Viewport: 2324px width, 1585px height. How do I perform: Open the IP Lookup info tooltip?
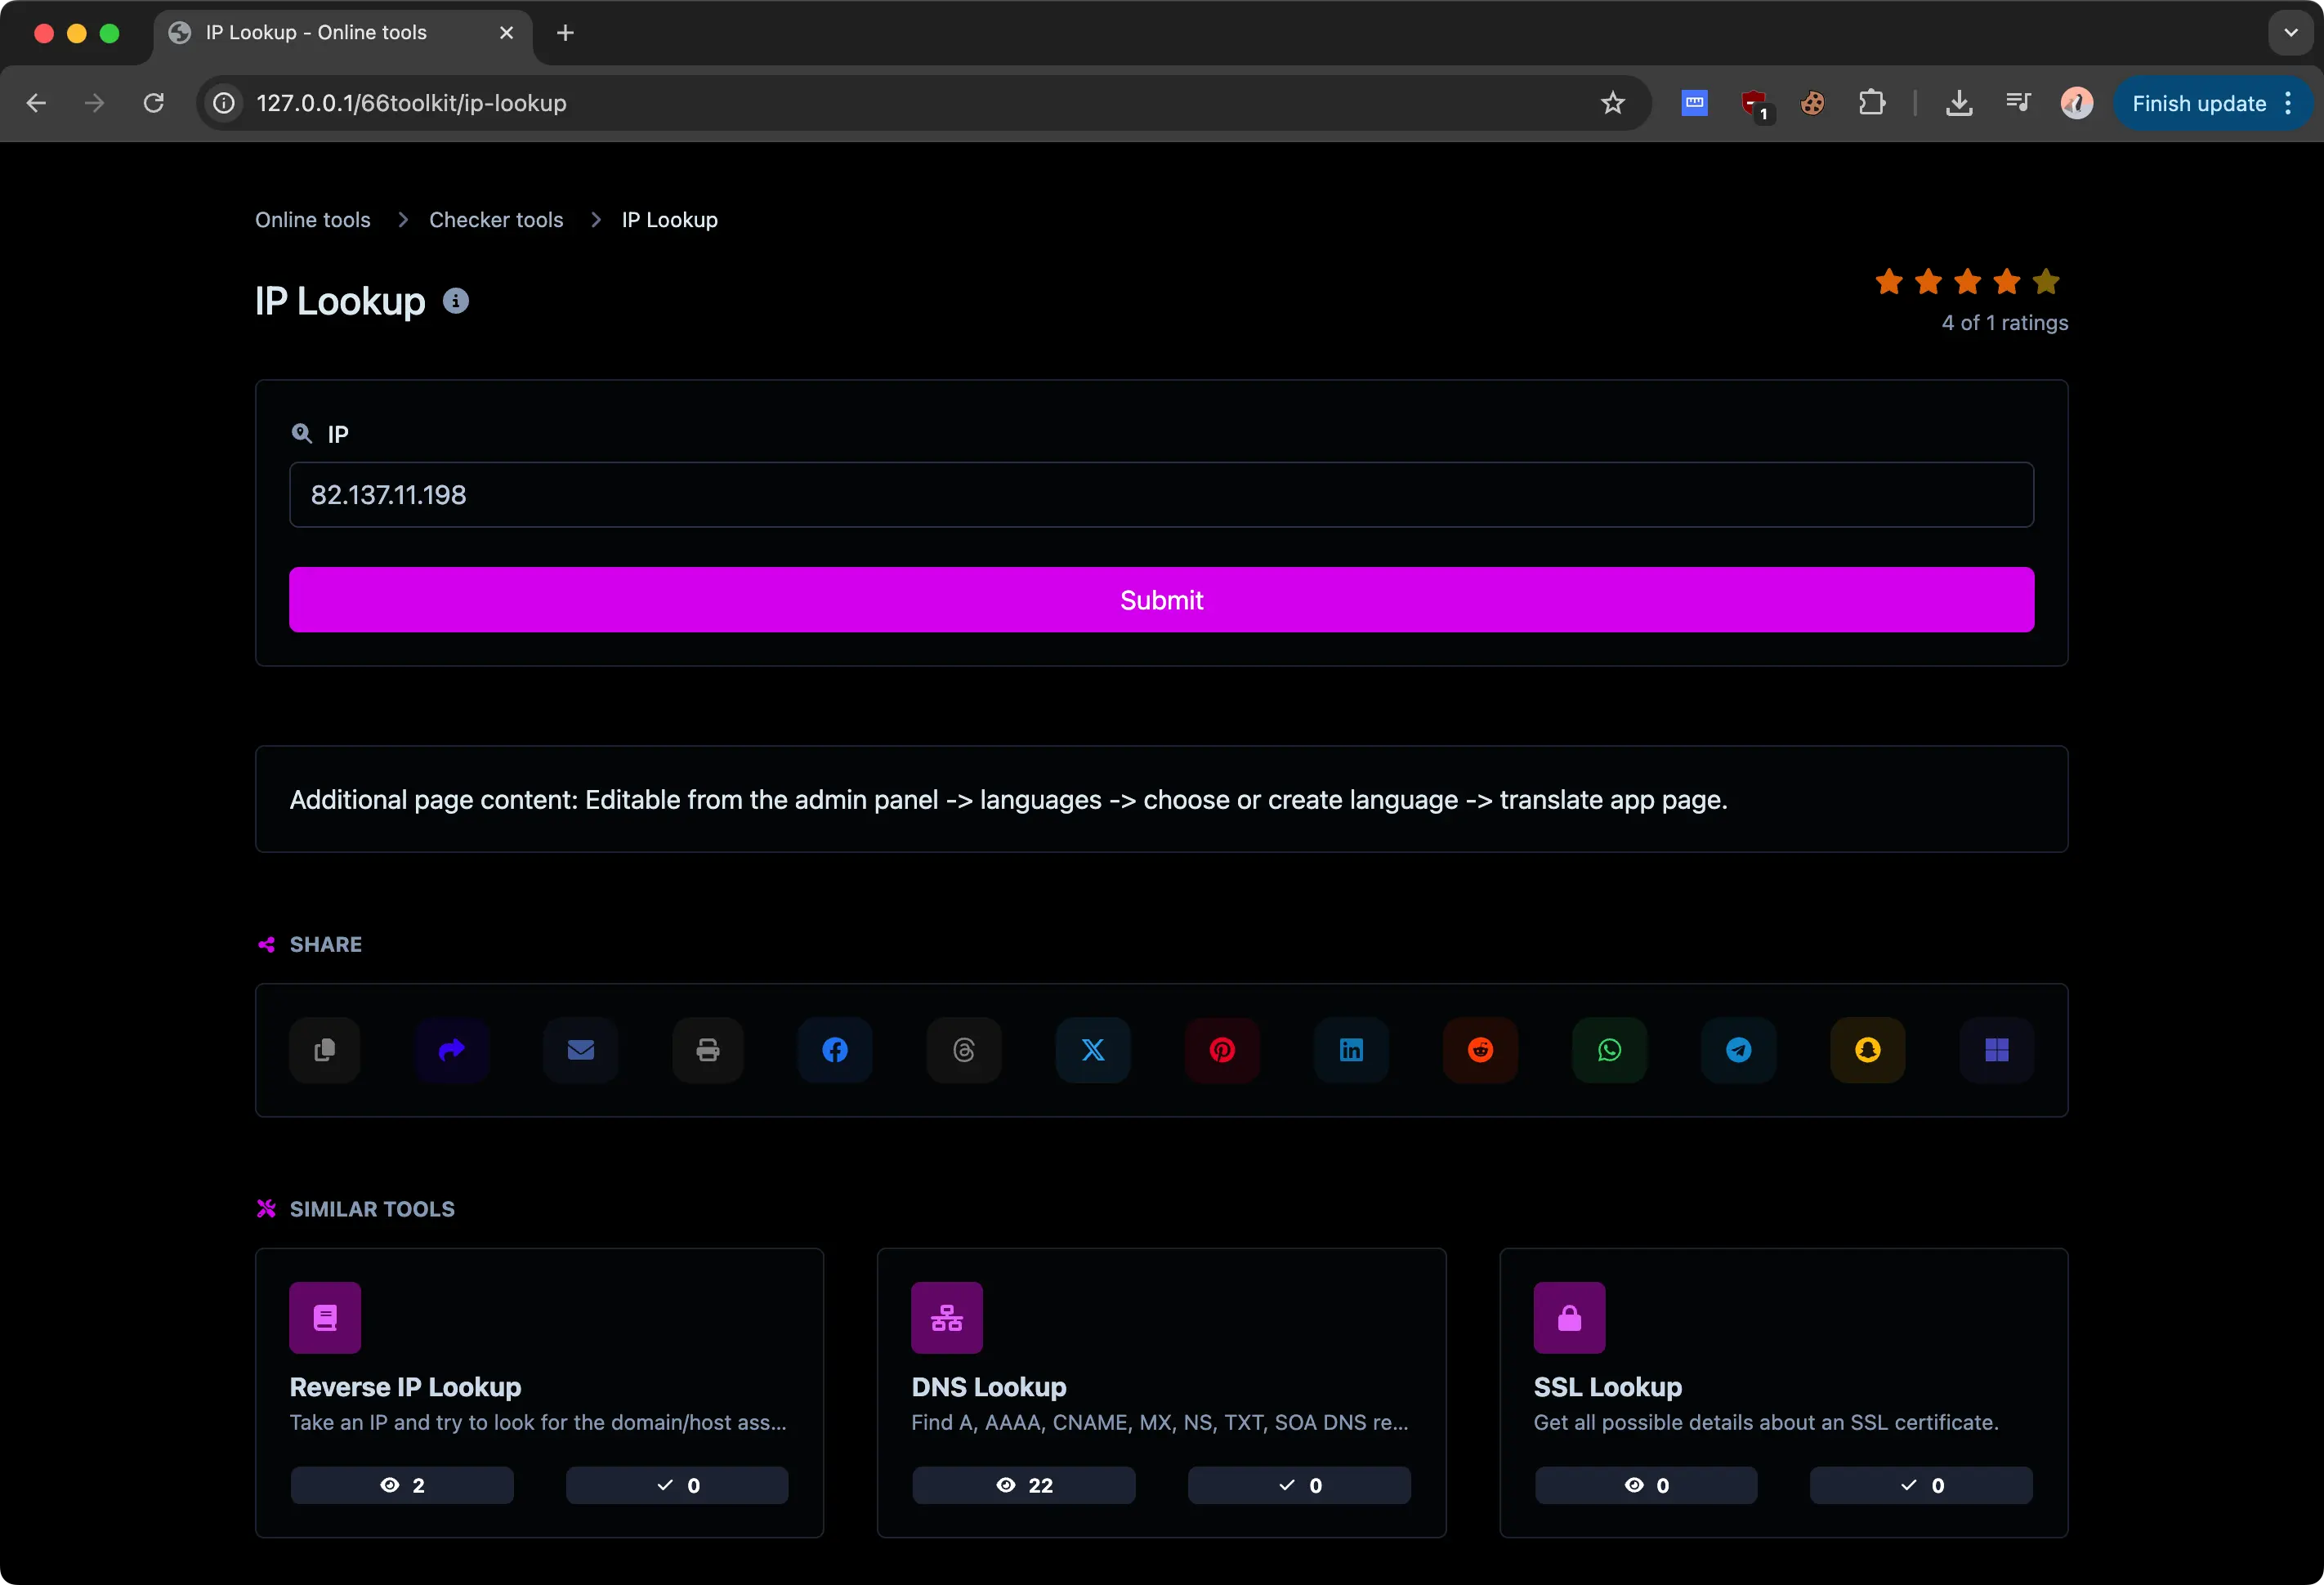click(x=457, y=301)
